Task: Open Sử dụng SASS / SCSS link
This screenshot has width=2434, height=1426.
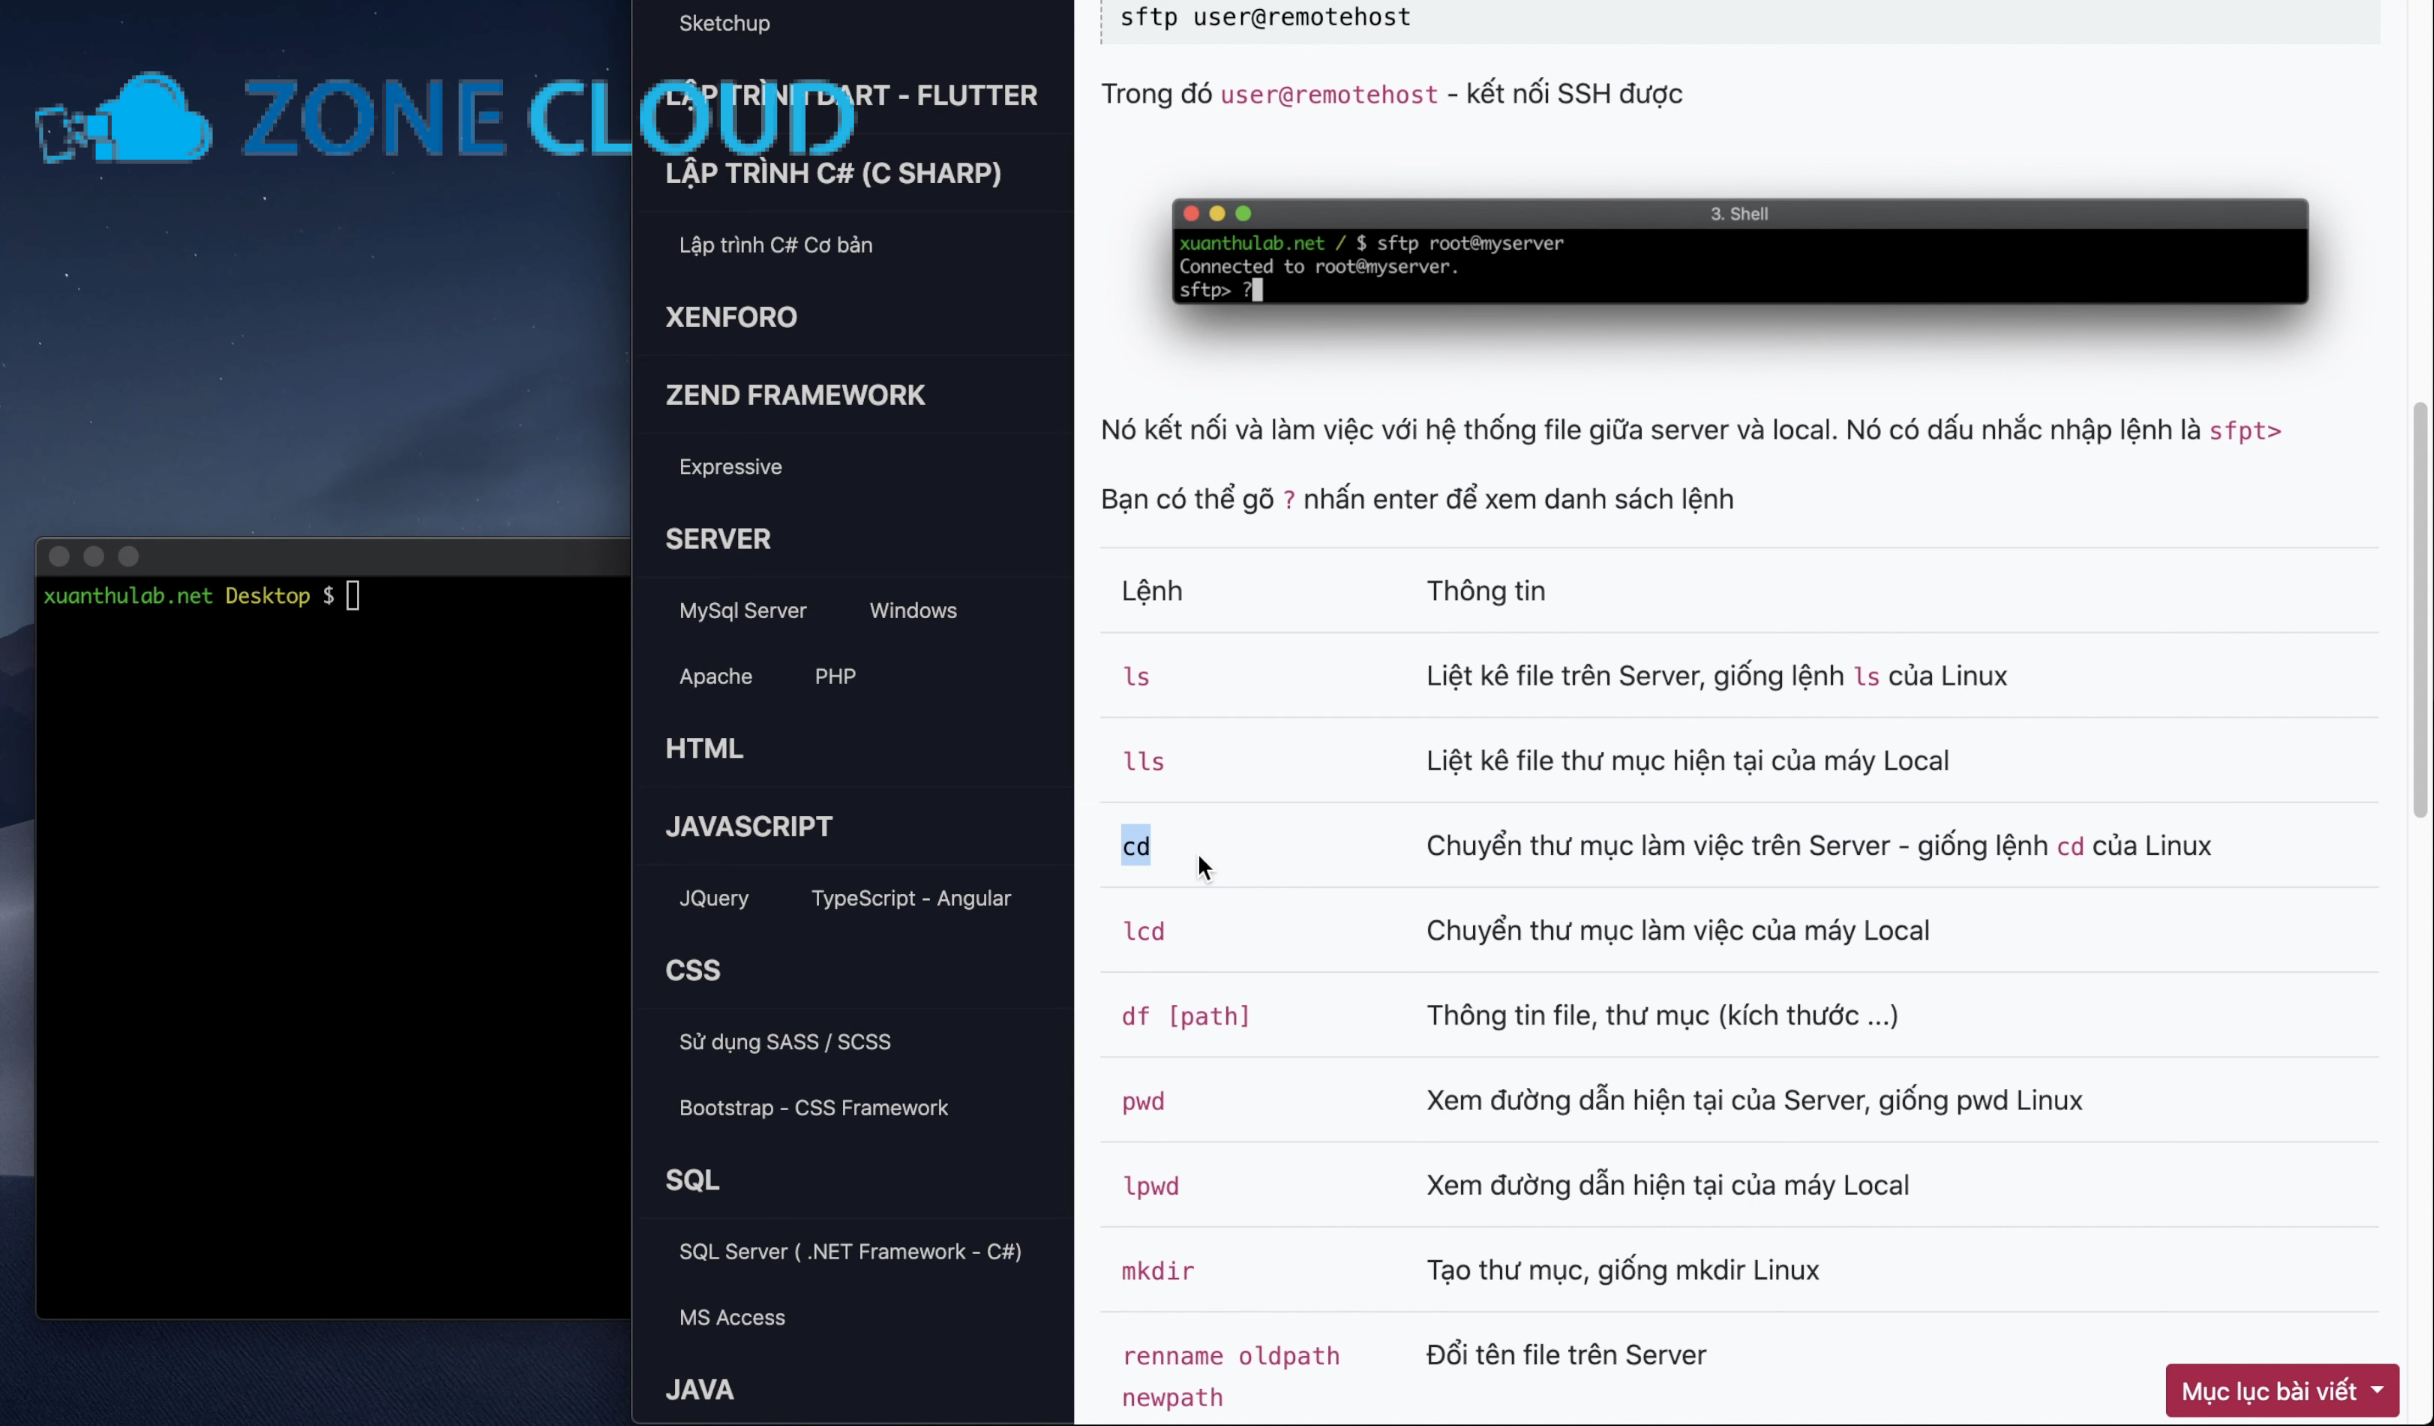Action: [784, 1042]
